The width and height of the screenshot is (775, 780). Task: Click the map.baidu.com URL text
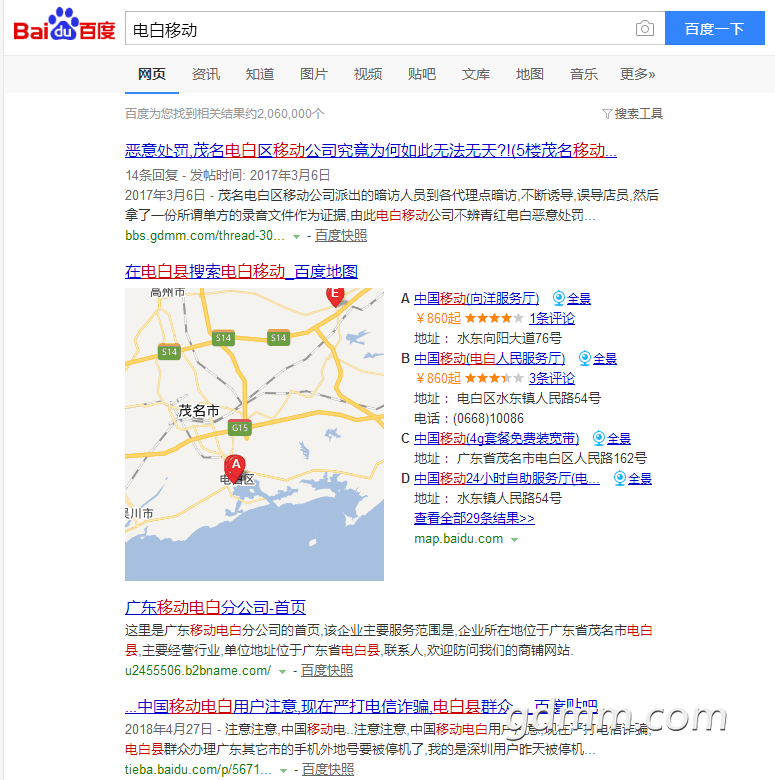(459, 539)
